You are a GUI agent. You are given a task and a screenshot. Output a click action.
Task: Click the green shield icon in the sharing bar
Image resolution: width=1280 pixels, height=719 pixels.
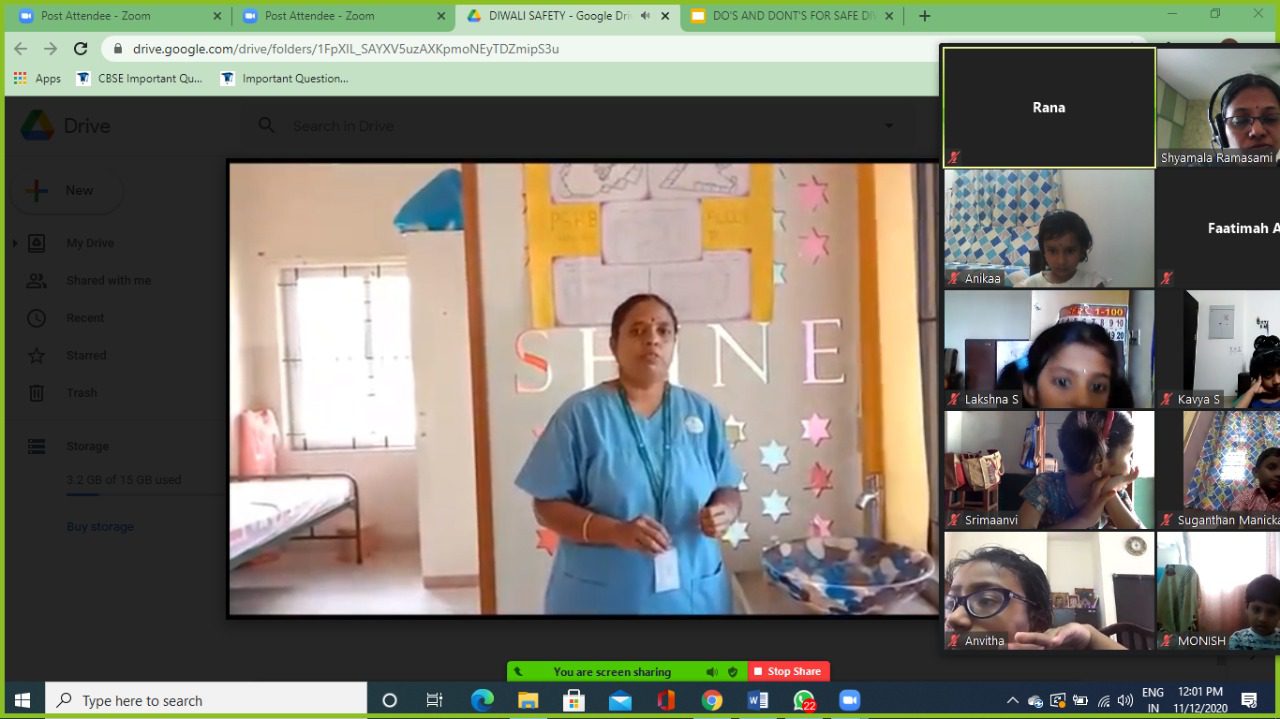[733, 672]
